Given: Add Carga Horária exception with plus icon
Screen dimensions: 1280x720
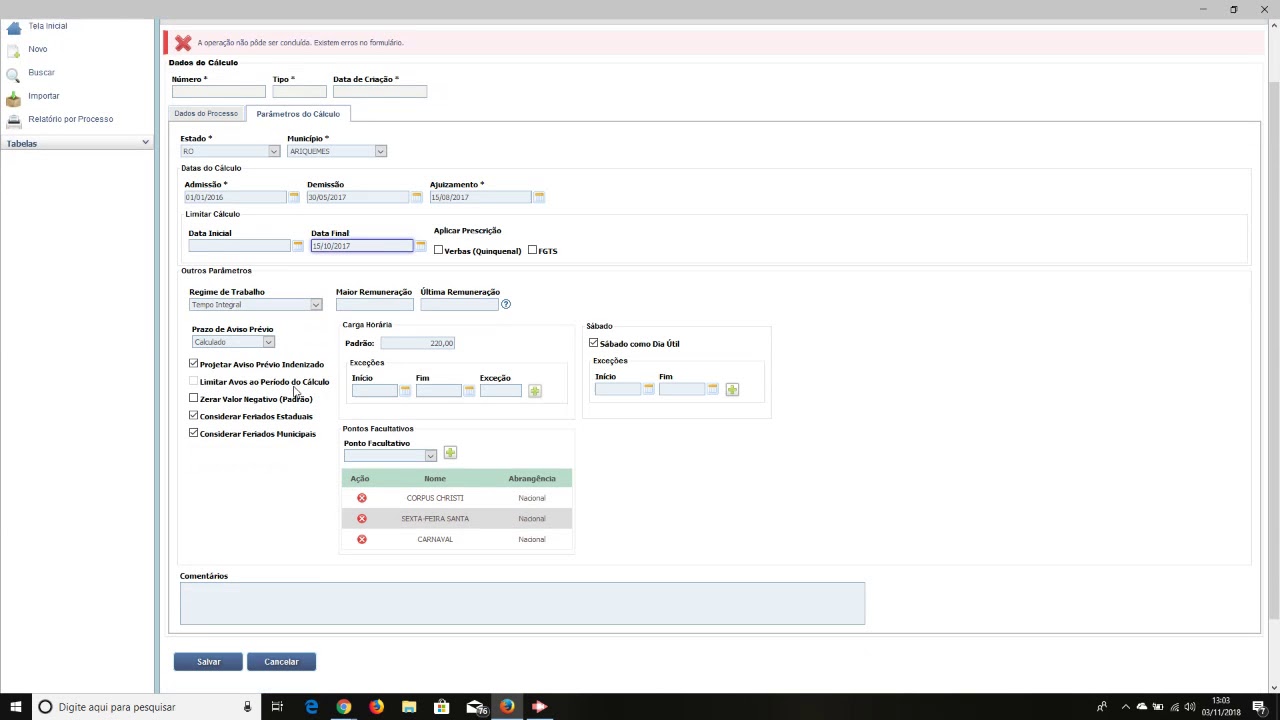Looking at the screenshot, I should 535,391.
